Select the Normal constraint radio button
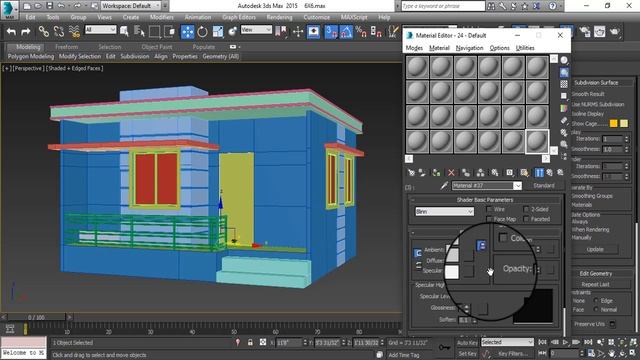Screen dimensions: 640x360 tap(596, 310)
